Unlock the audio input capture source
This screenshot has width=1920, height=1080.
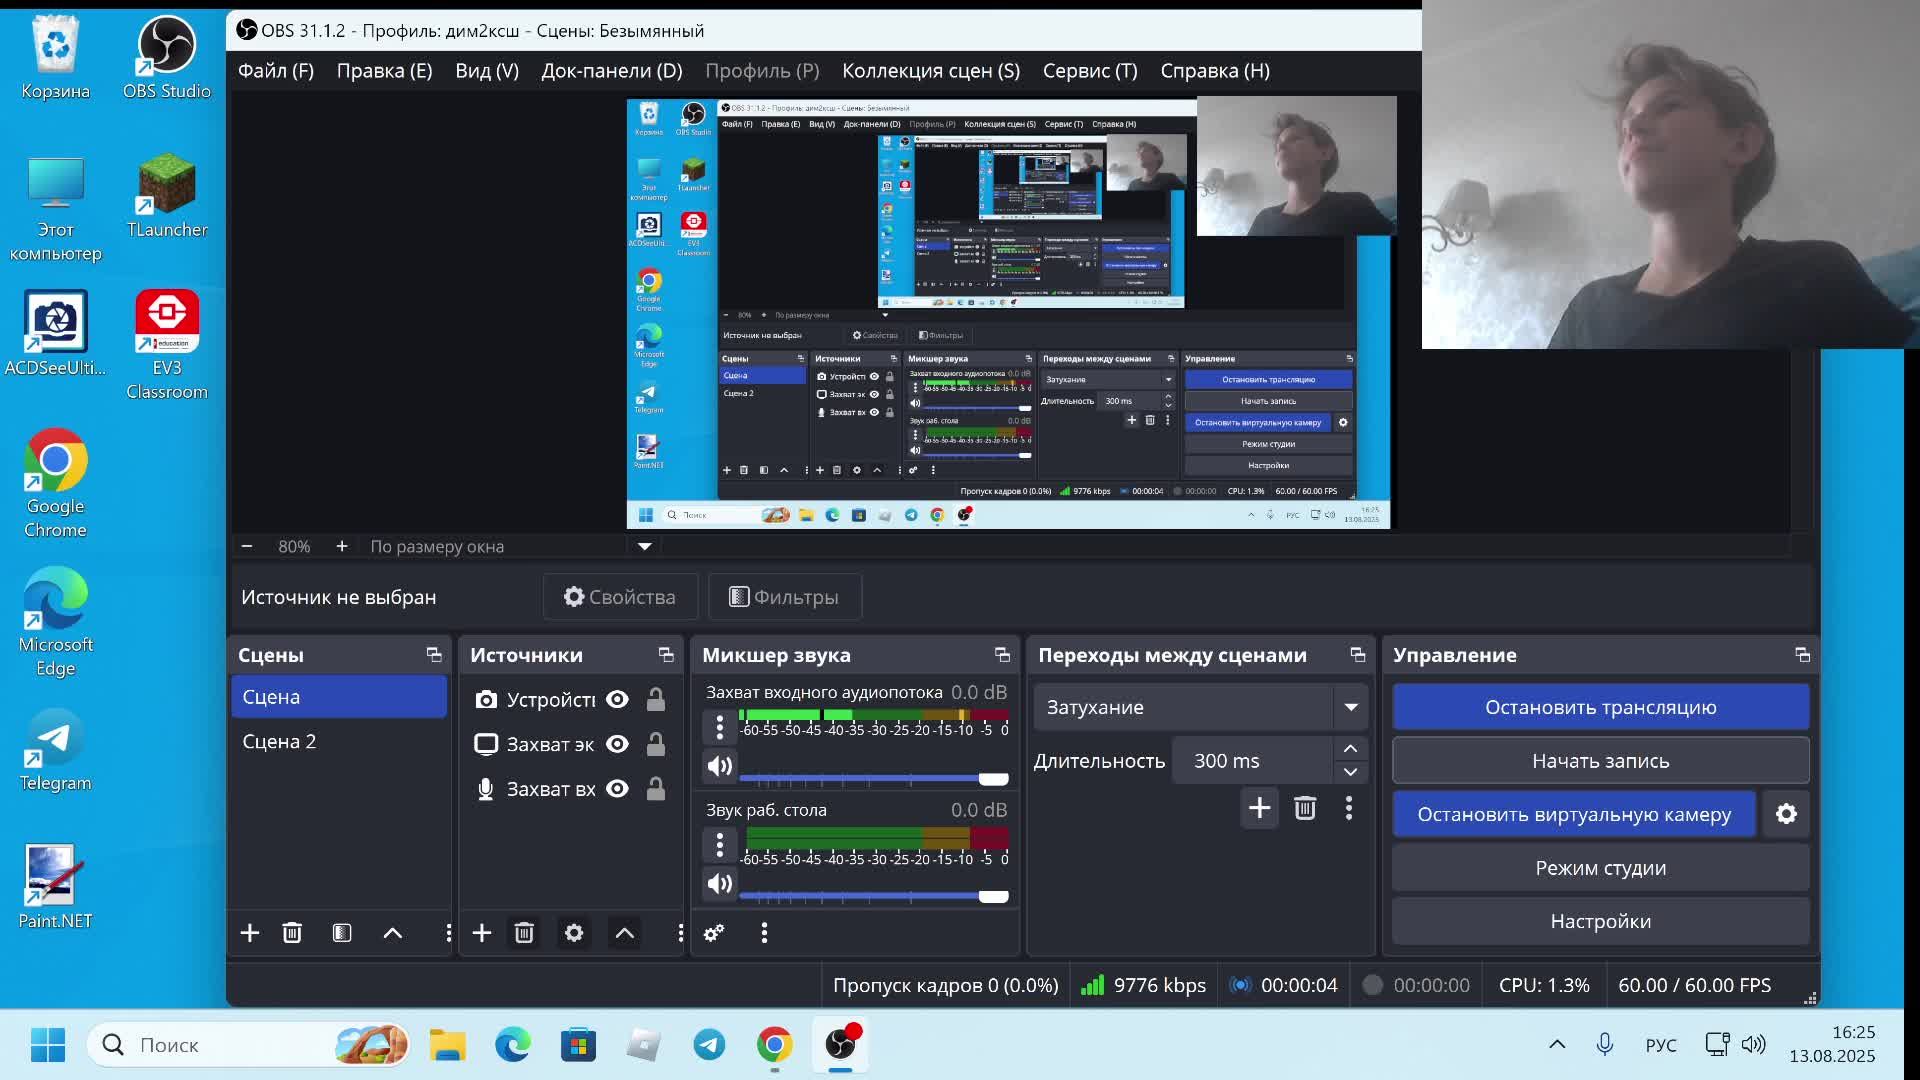(x=656, y=789)
